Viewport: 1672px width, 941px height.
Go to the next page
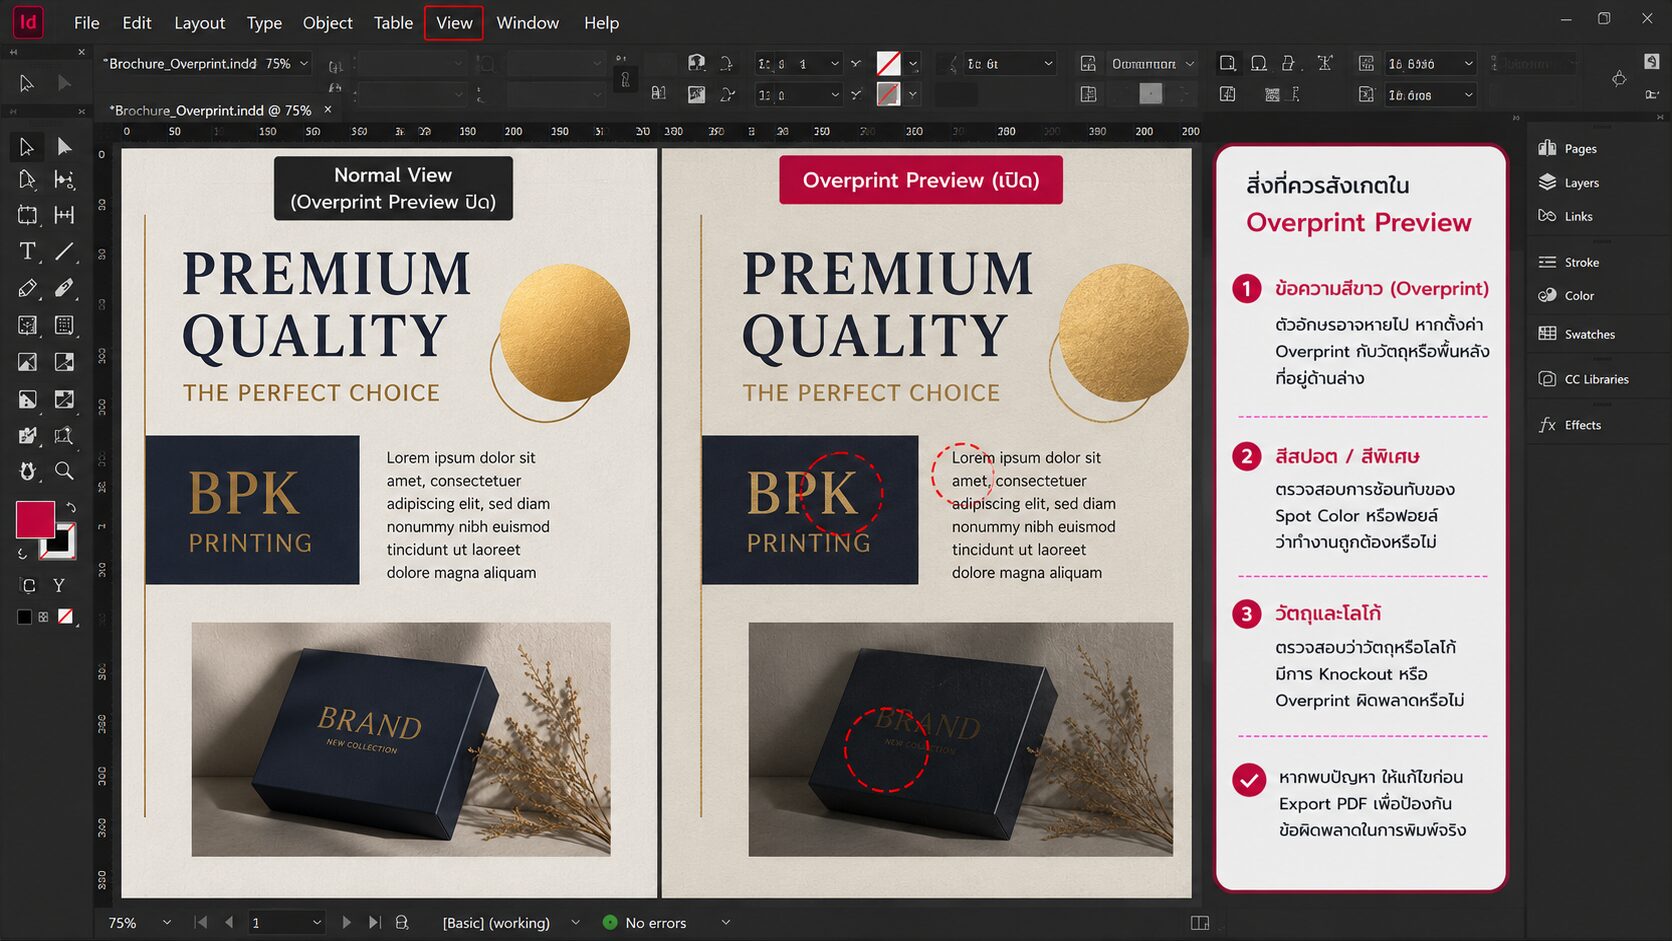(346, 922)
